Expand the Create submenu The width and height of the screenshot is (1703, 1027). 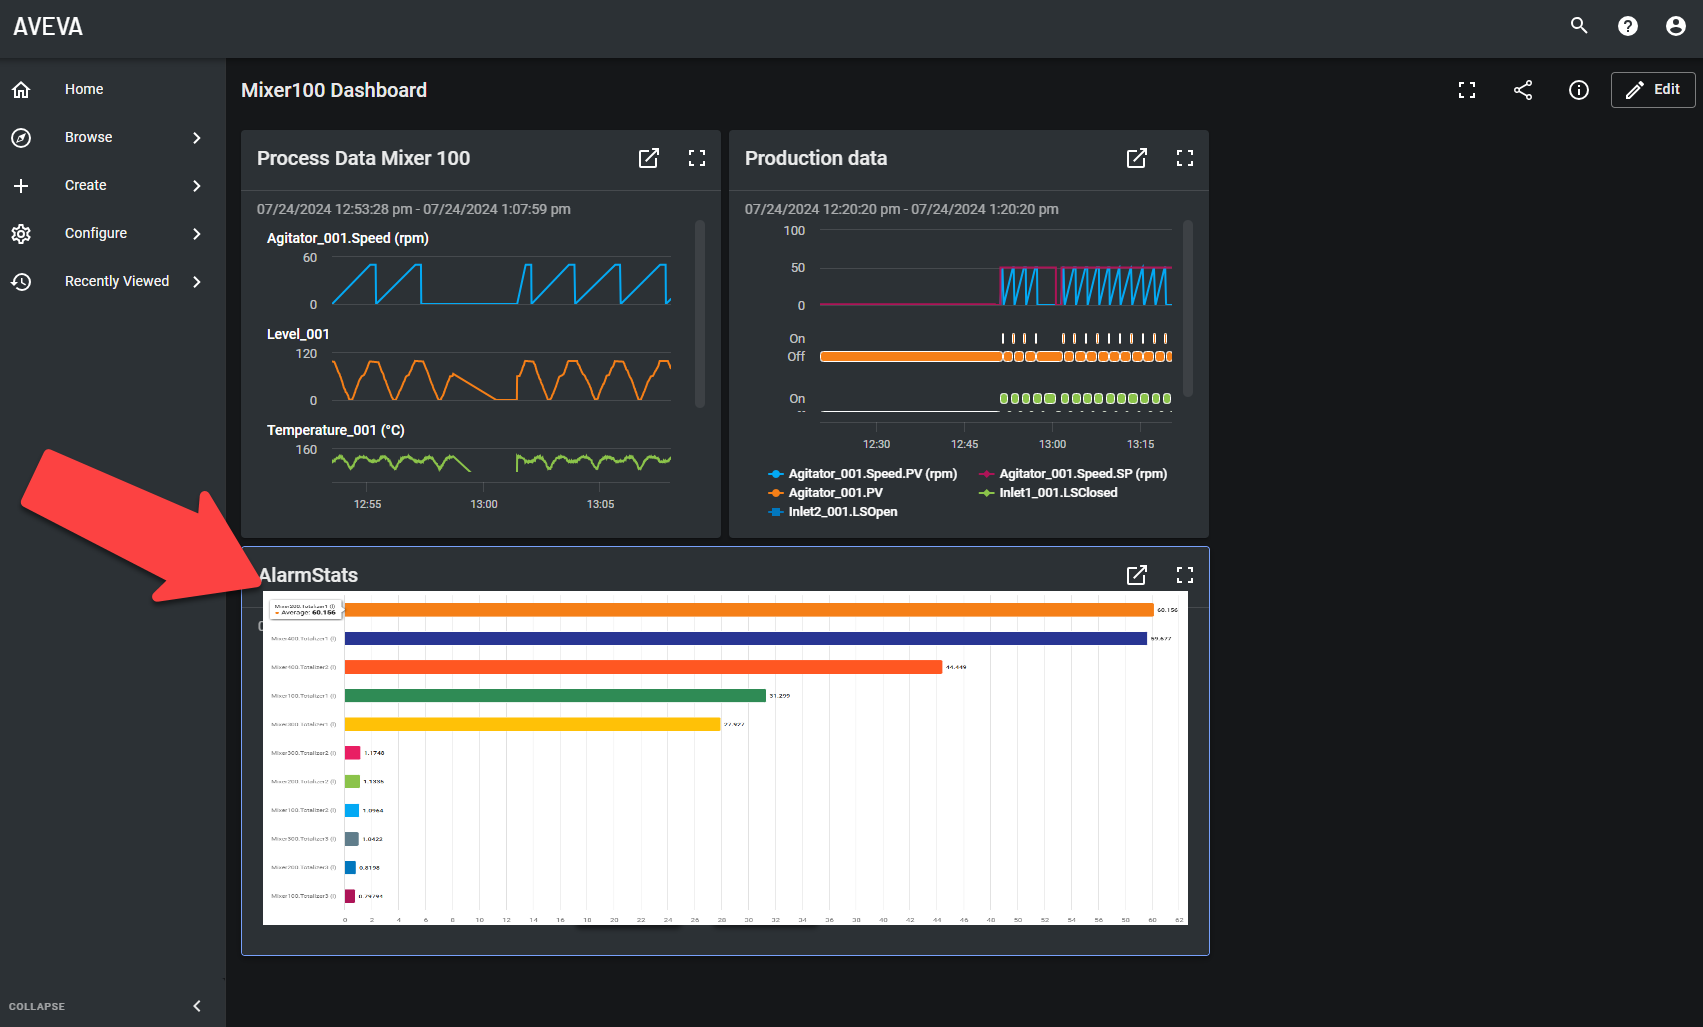pos(197,186)
